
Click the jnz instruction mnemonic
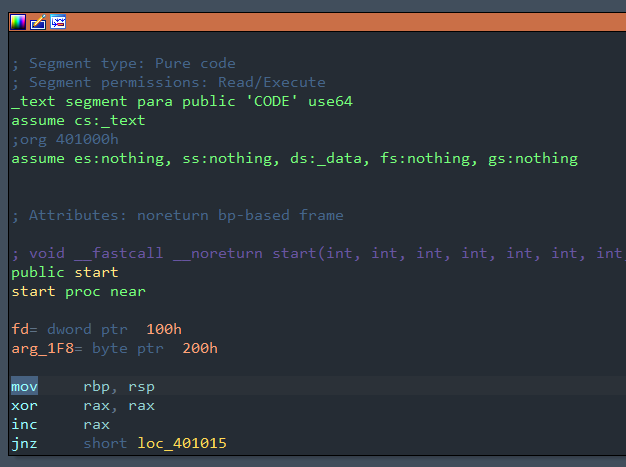click(x=24, y=444)
